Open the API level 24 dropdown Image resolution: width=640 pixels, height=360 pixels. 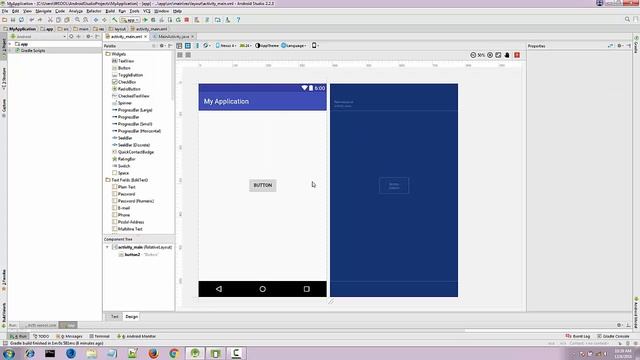point(246,46)
